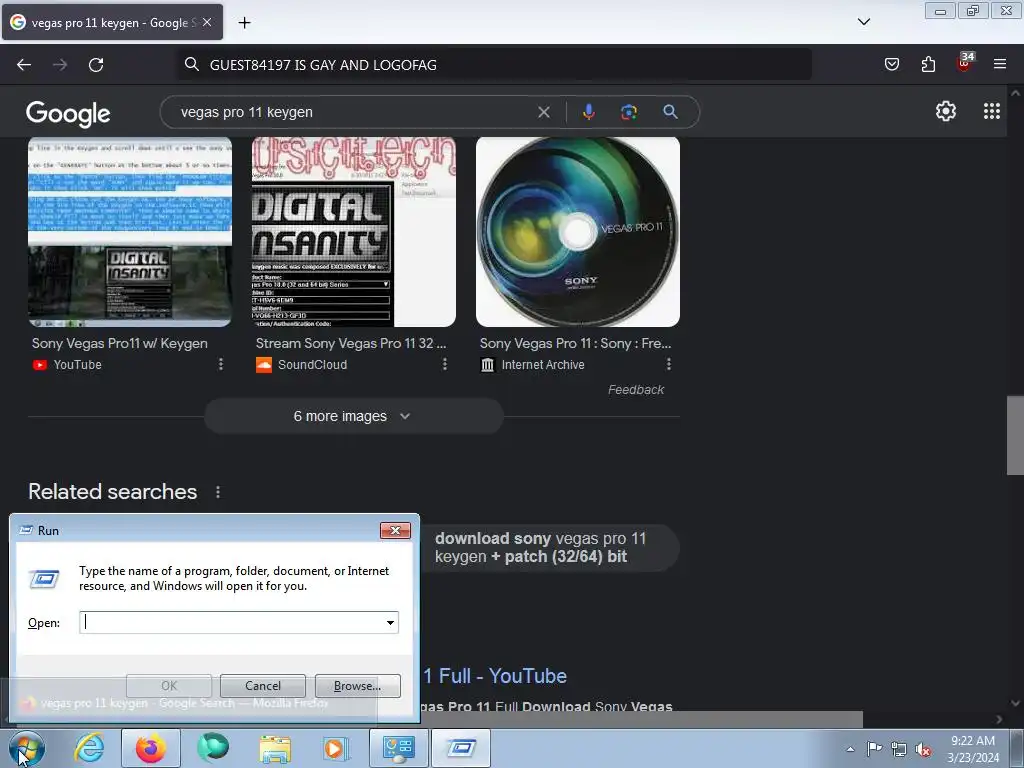This screenshot has width=1024, height=768.
Task: Go back with the browser back arrow
Action: (x=24, y=65)
